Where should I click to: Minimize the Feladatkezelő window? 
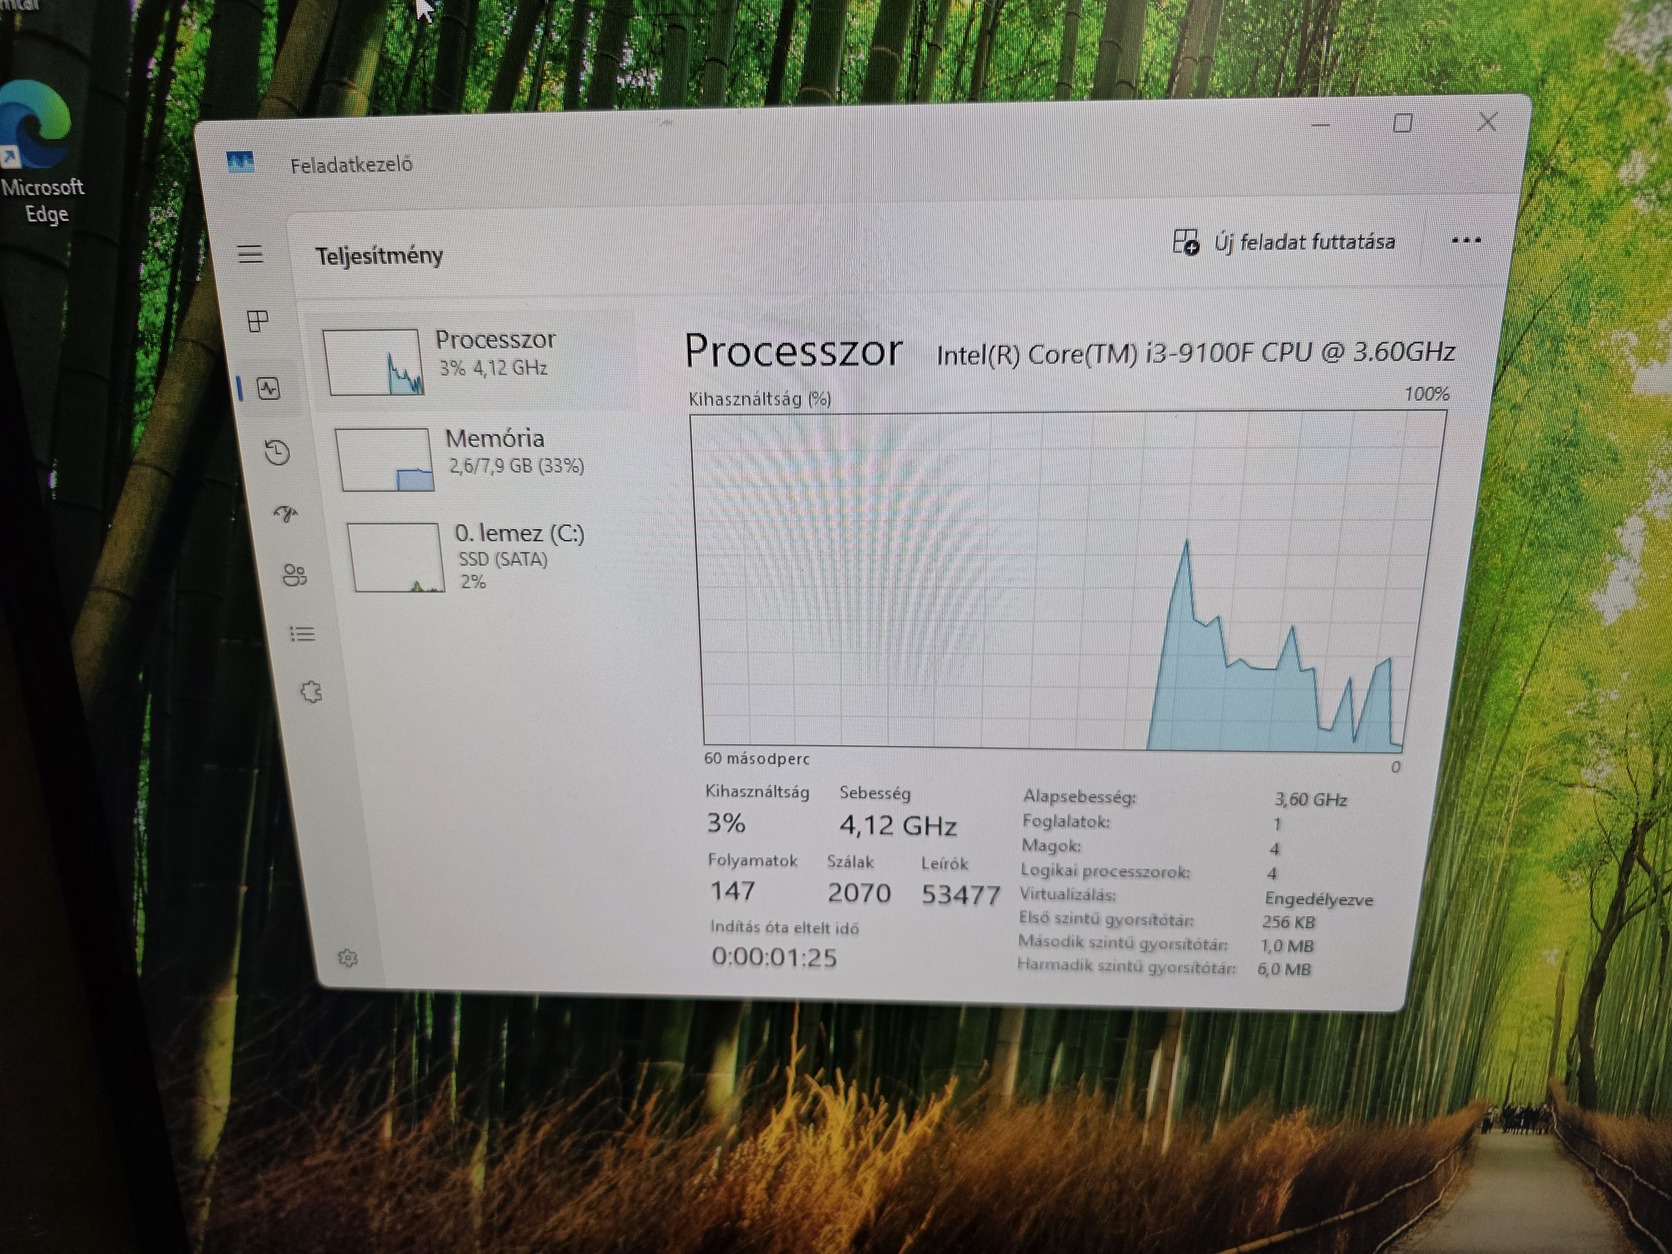[x=1320, y=124]
